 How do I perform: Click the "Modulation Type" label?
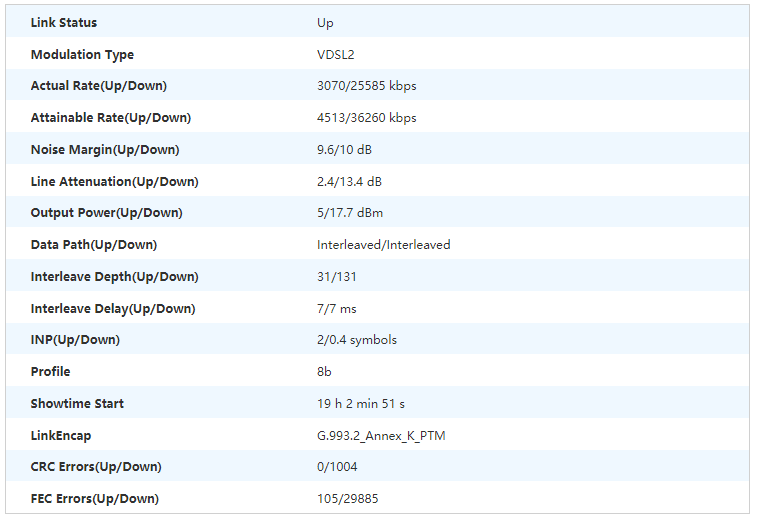(x=82, y=55)
